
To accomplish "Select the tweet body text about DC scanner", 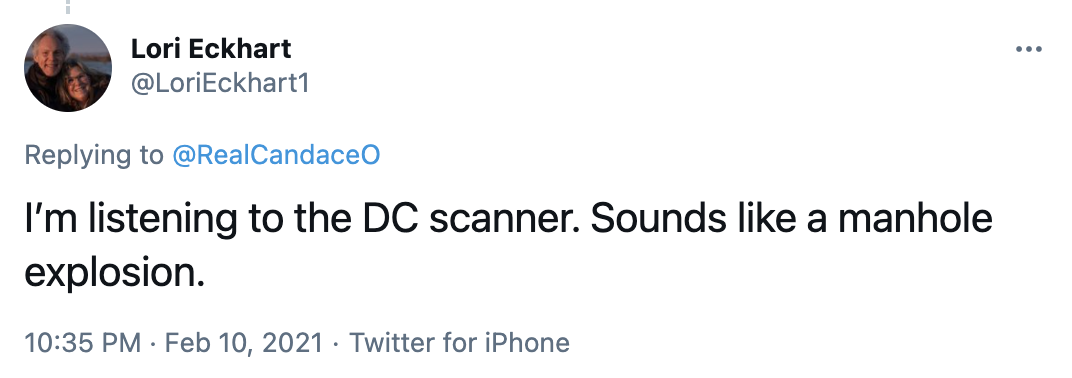I will [x=508, y=245].
